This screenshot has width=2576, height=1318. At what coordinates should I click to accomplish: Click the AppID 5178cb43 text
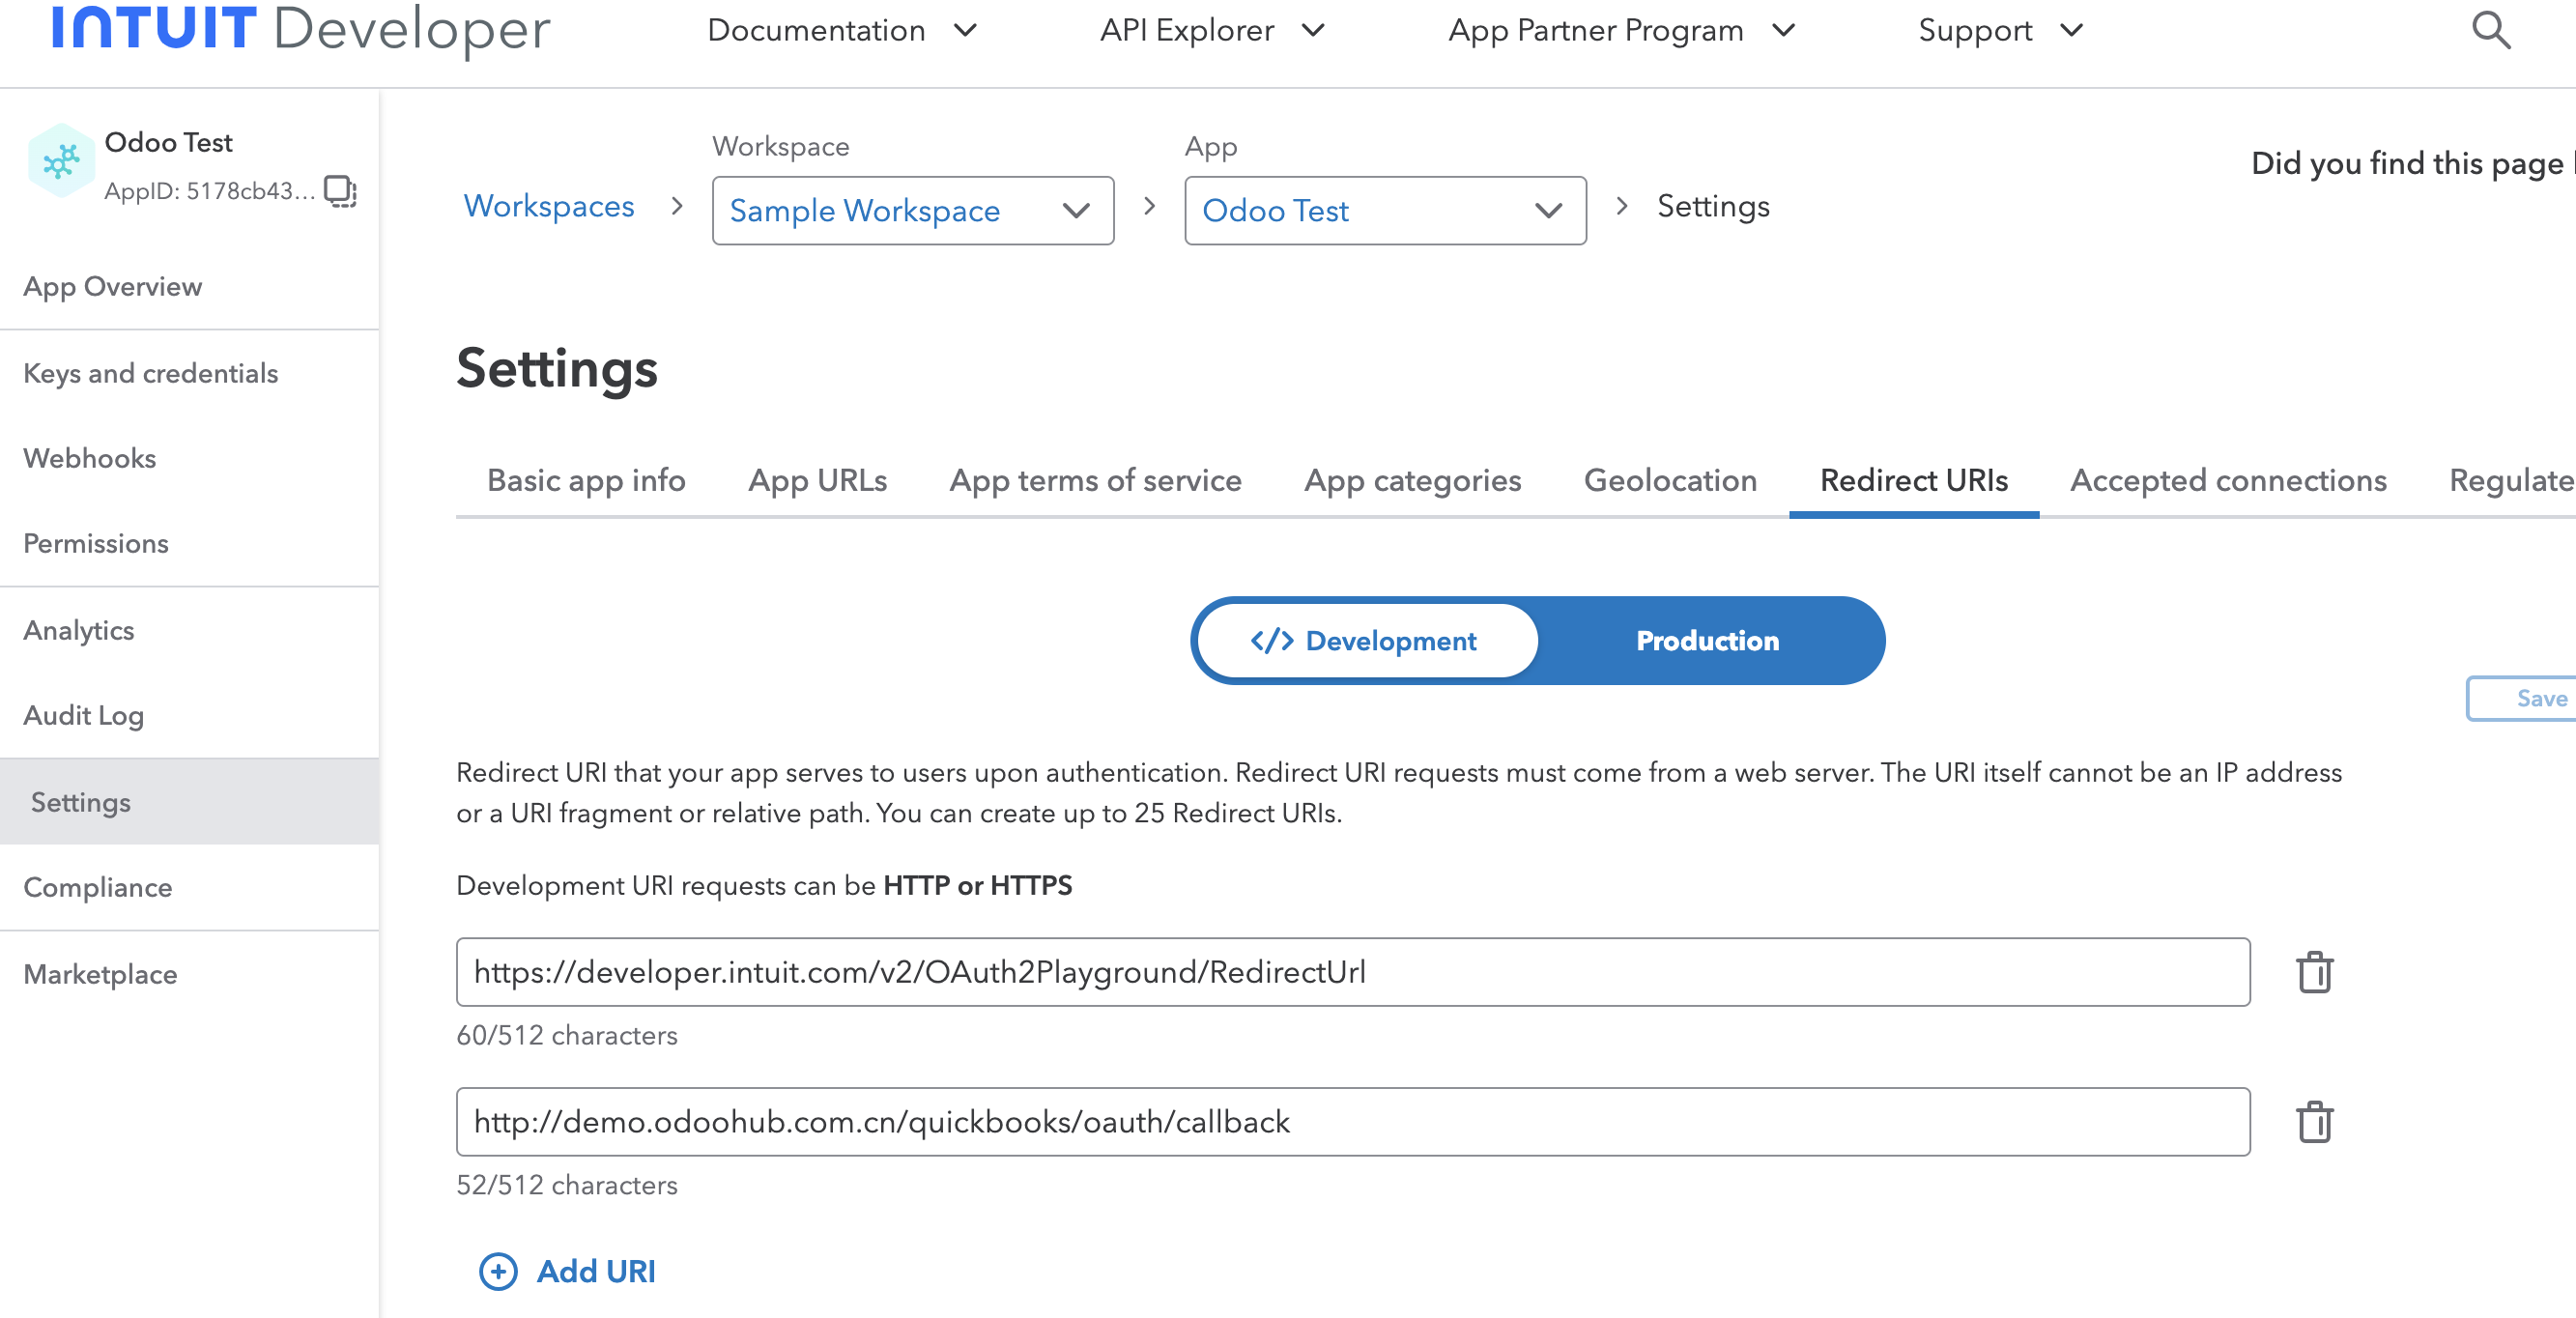click(x=209, y=190)
